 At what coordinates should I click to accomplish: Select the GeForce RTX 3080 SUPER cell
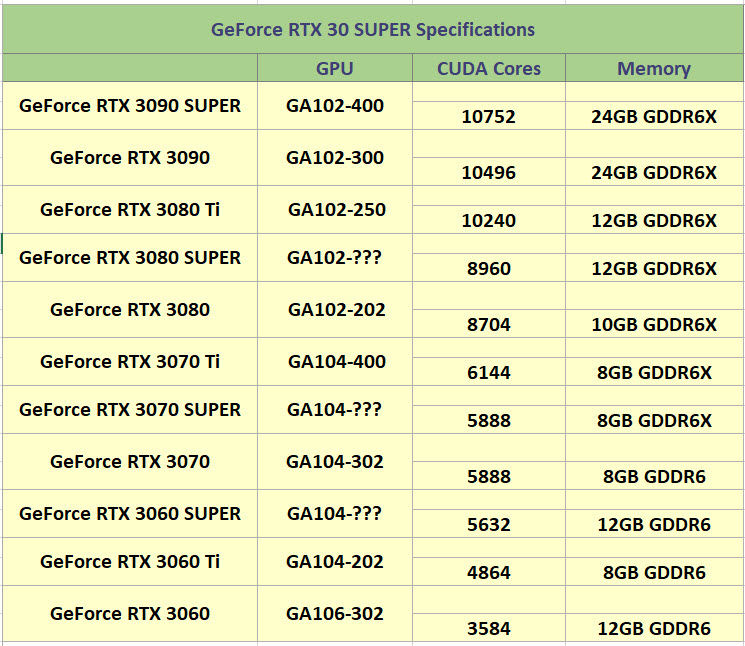pos(130,257)
